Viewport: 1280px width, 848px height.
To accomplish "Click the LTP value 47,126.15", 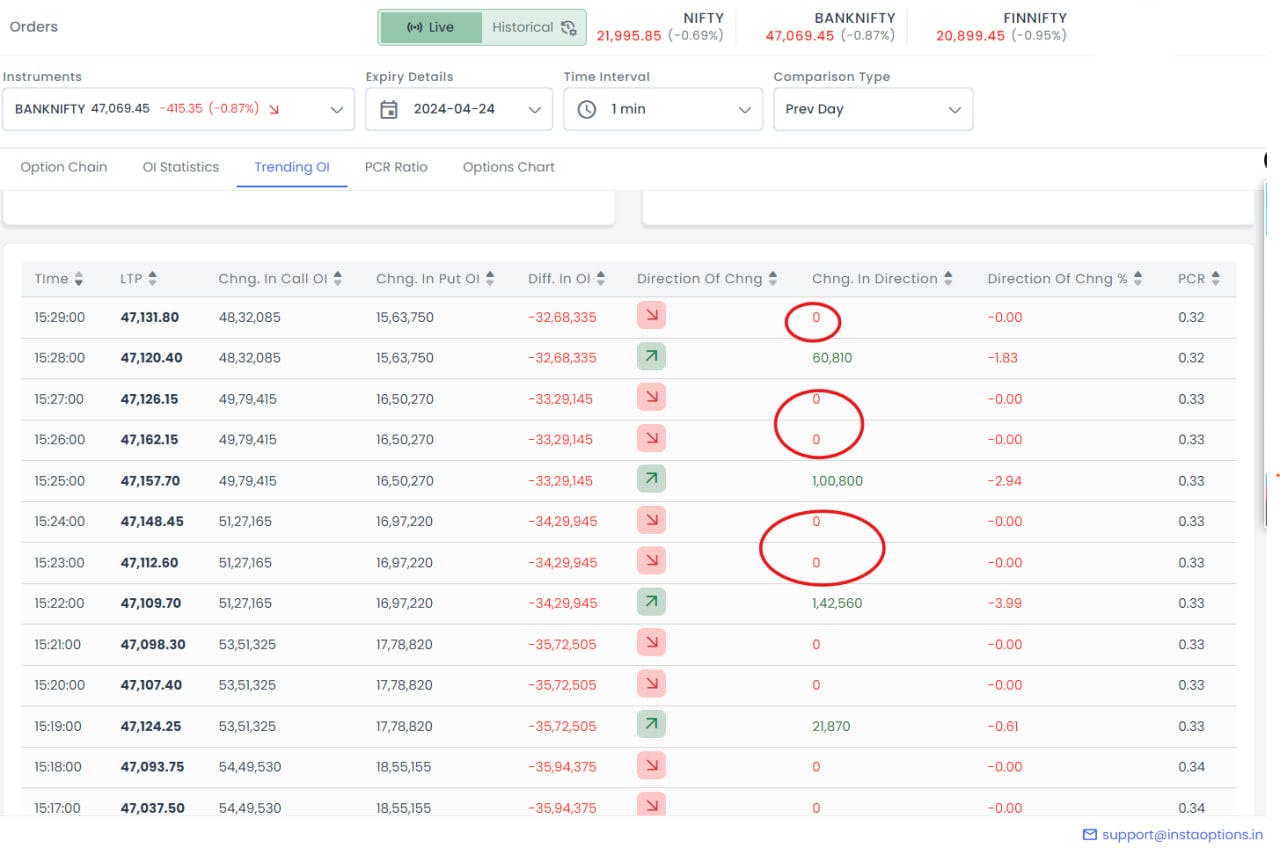I will click(x=150, y=399).
